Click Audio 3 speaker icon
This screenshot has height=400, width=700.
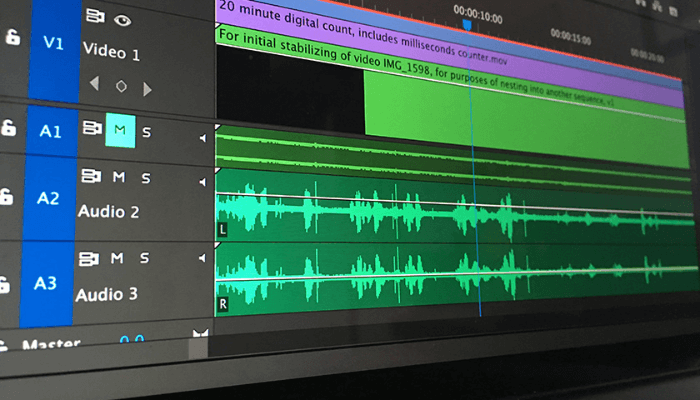202,258
